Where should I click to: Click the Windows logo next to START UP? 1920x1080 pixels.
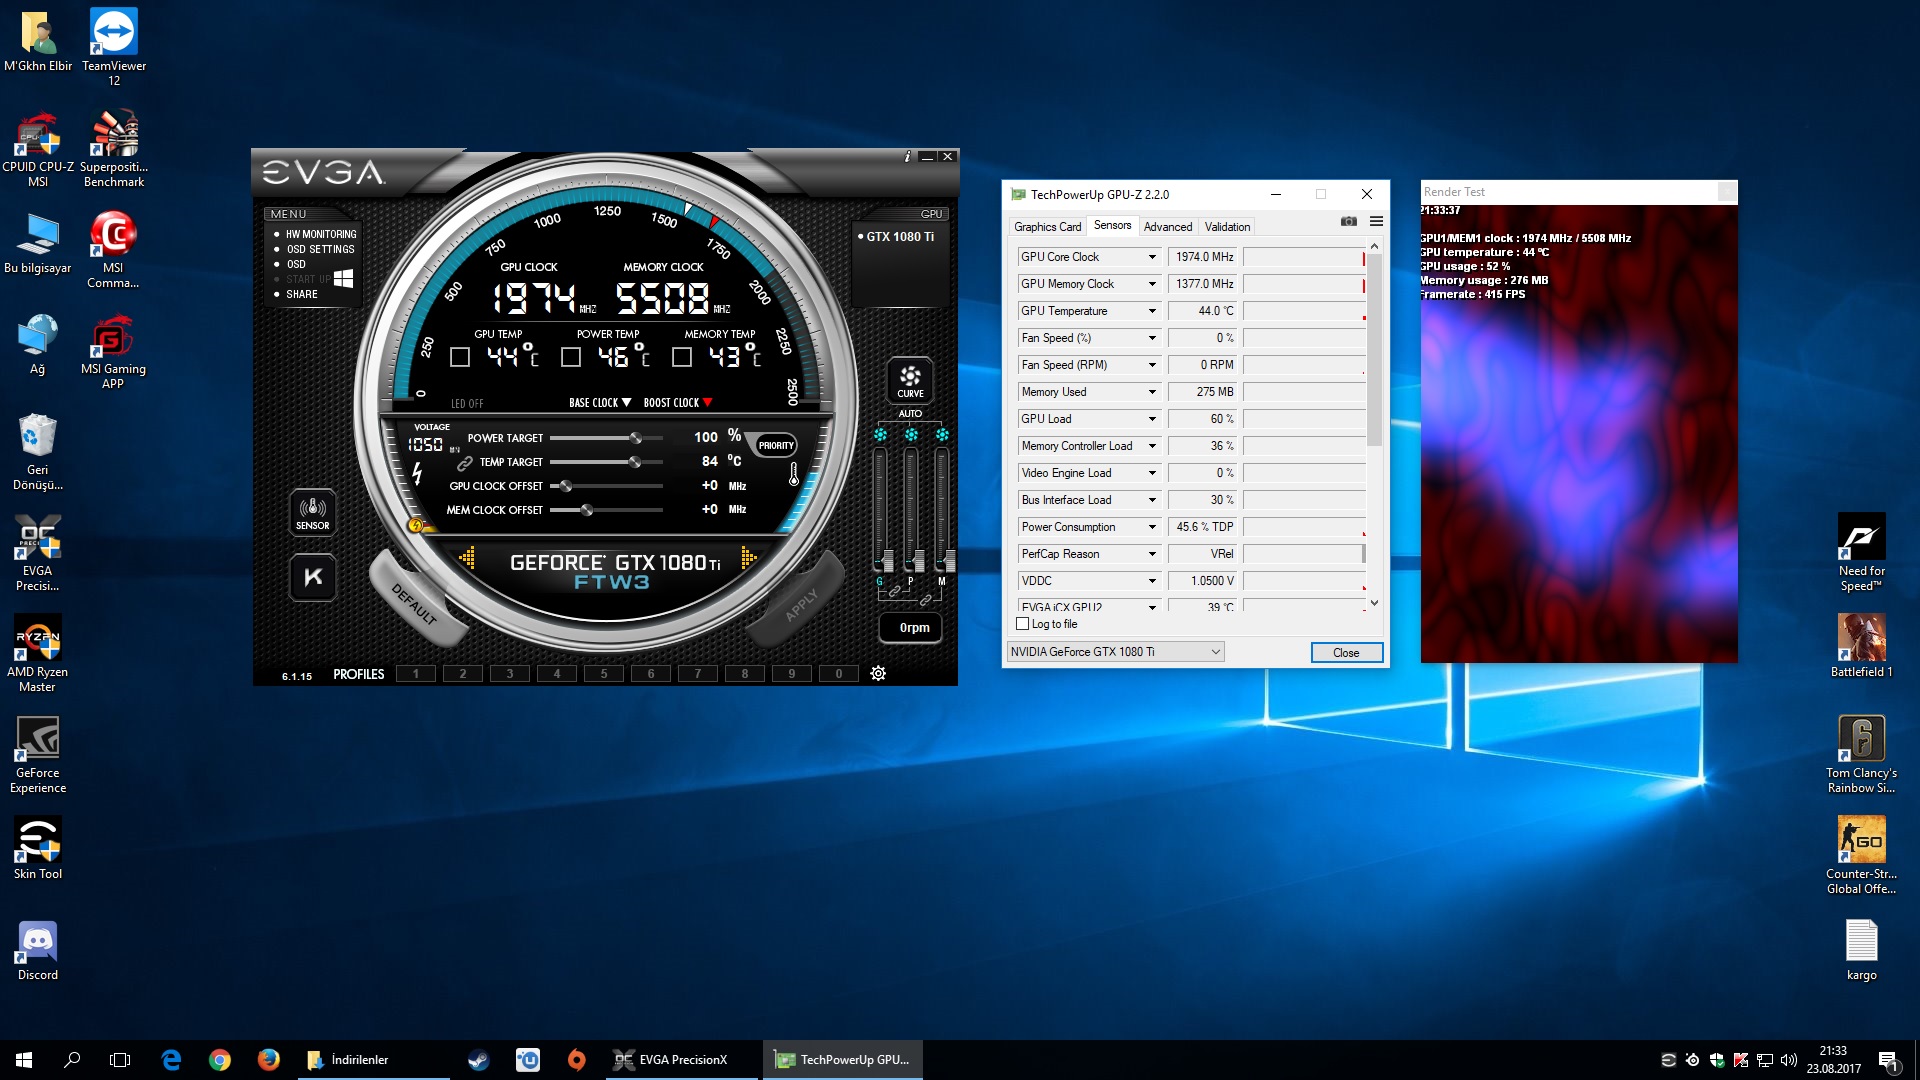(x=343, y=278)
